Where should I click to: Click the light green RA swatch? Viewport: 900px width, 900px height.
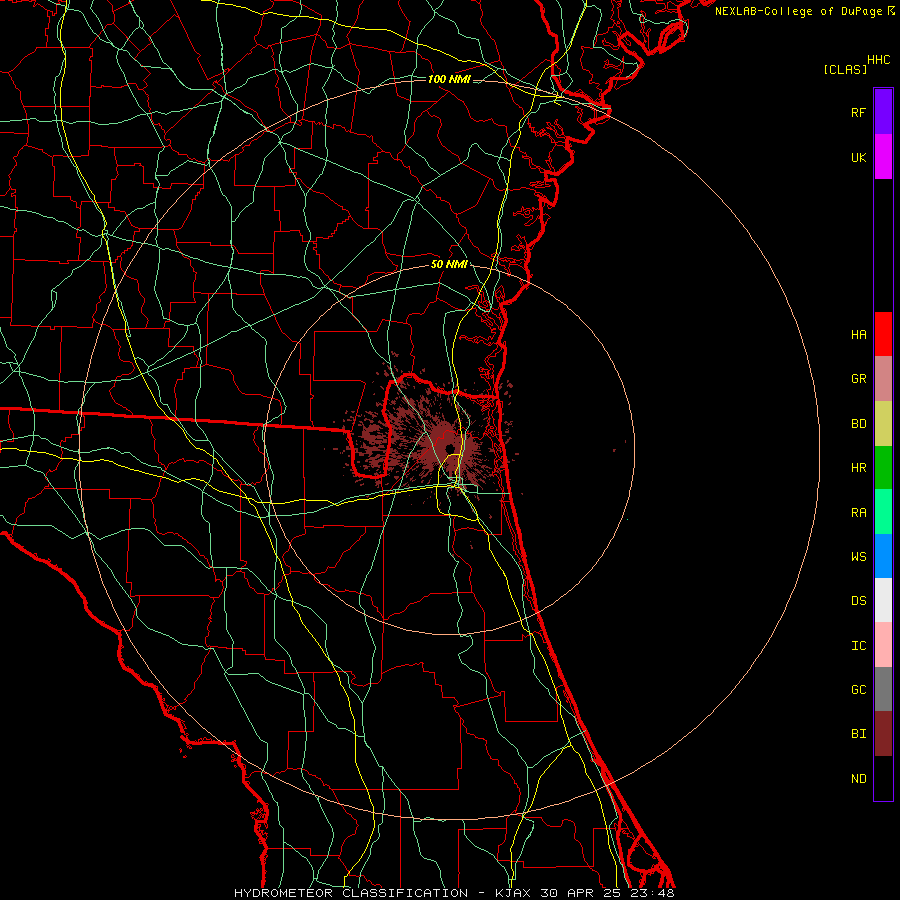pyautogui.click(x=883, y=512)
